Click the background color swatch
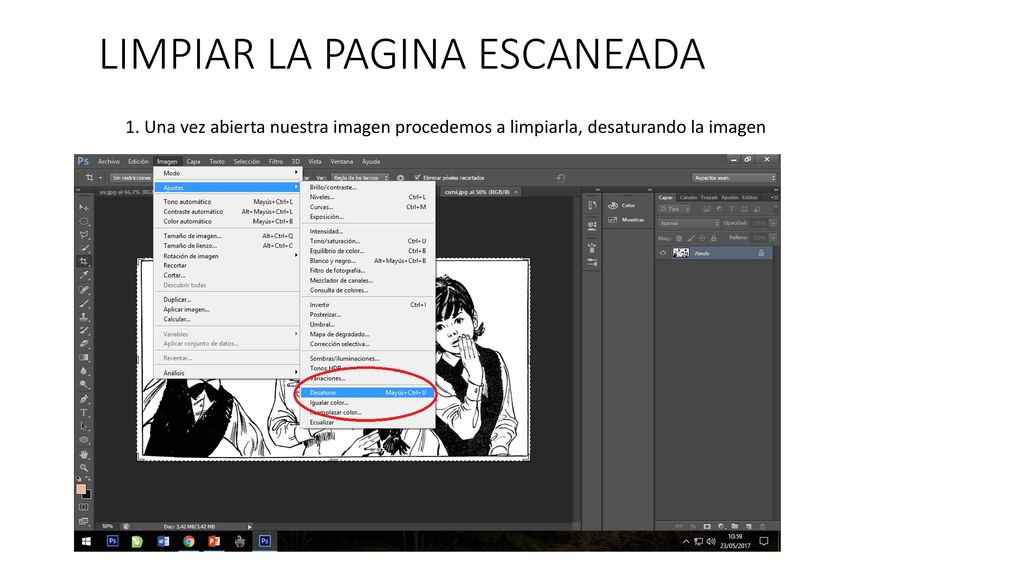1024x576 pixels. 87,494
